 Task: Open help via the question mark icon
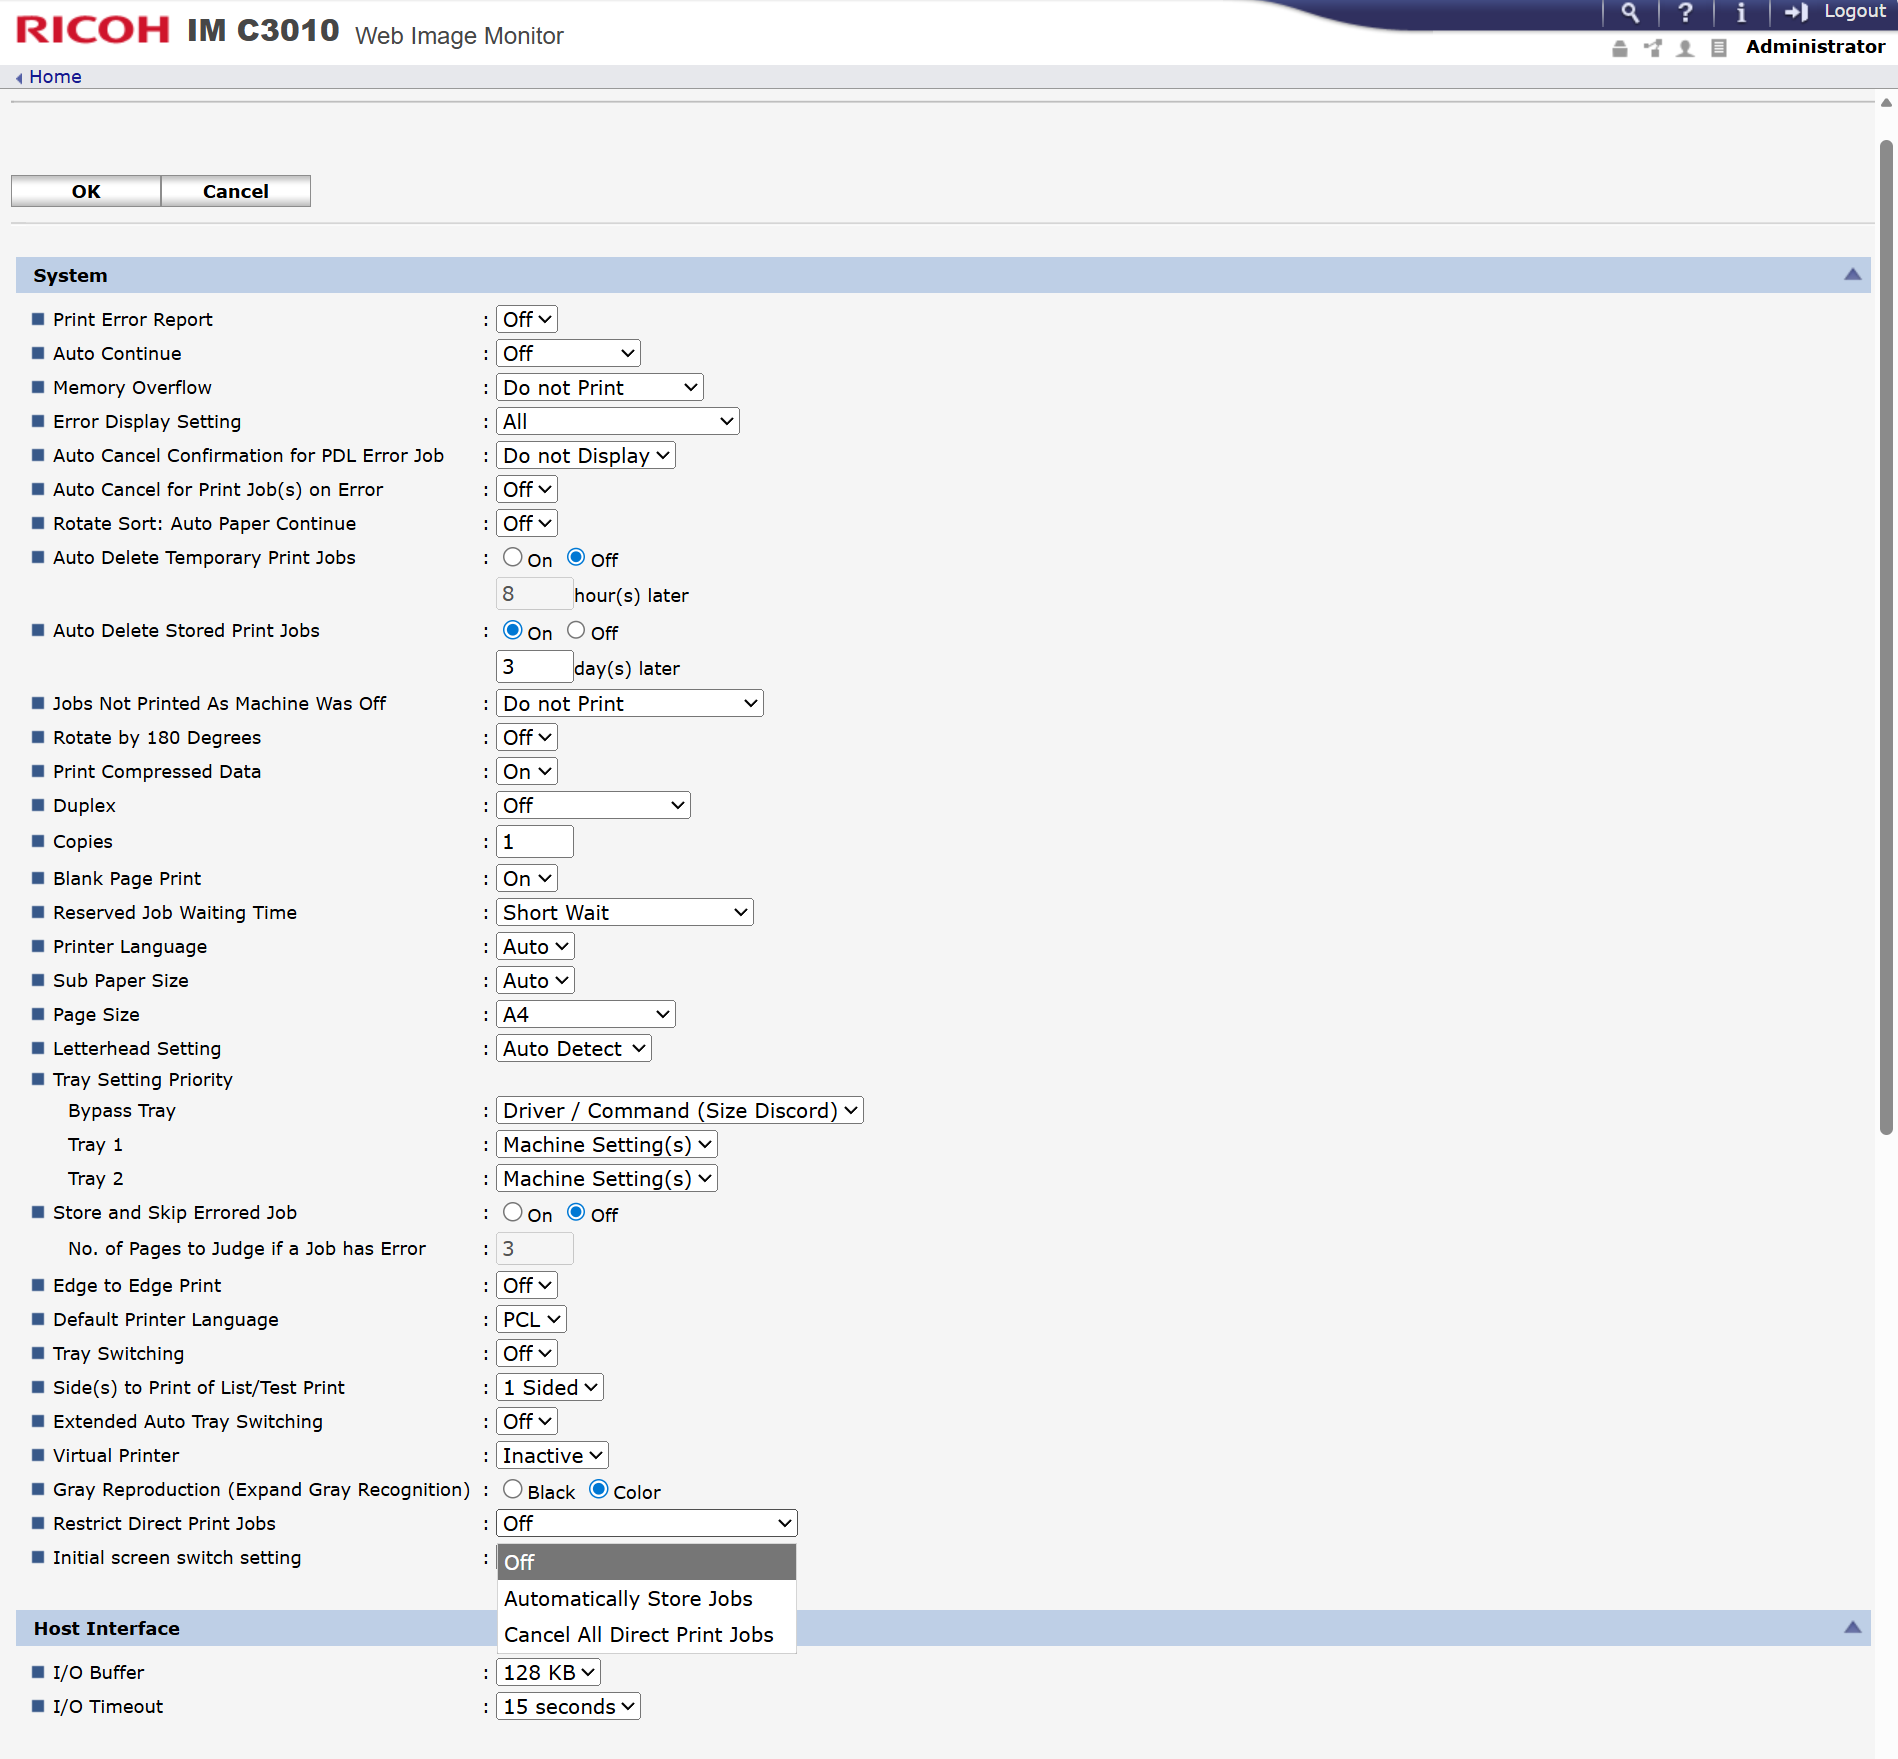[1685, 13]
